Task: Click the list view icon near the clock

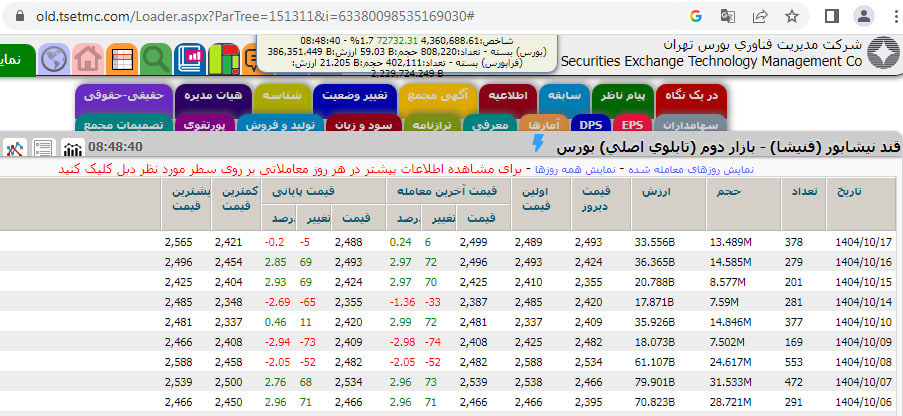Action: (44, 149)
